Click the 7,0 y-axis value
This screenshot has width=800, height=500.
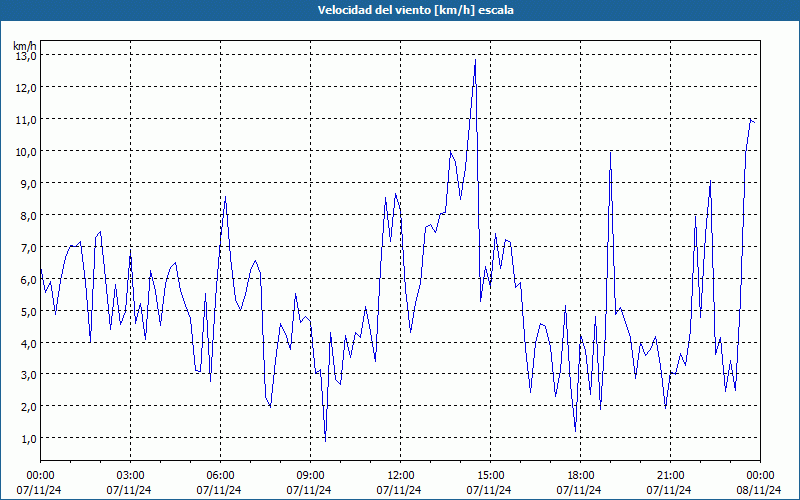[29, 247]
